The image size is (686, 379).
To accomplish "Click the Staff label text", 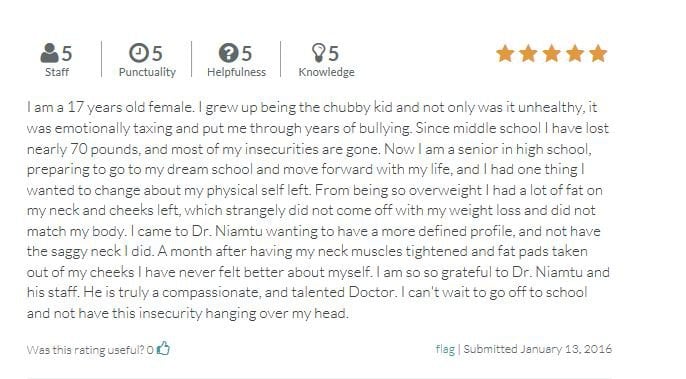I will [57, 72].
